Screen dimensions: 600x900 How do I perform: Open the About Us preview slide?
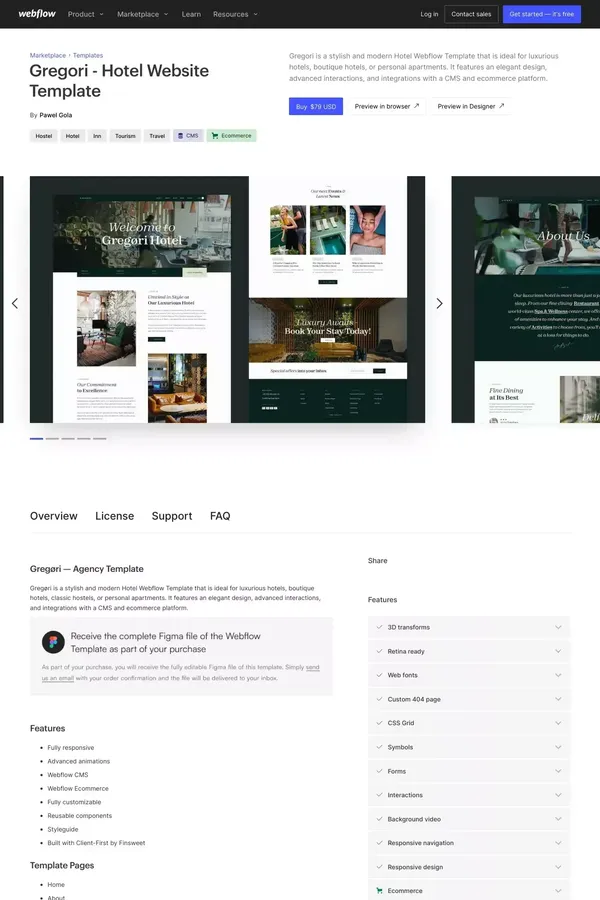click(525, 300)
